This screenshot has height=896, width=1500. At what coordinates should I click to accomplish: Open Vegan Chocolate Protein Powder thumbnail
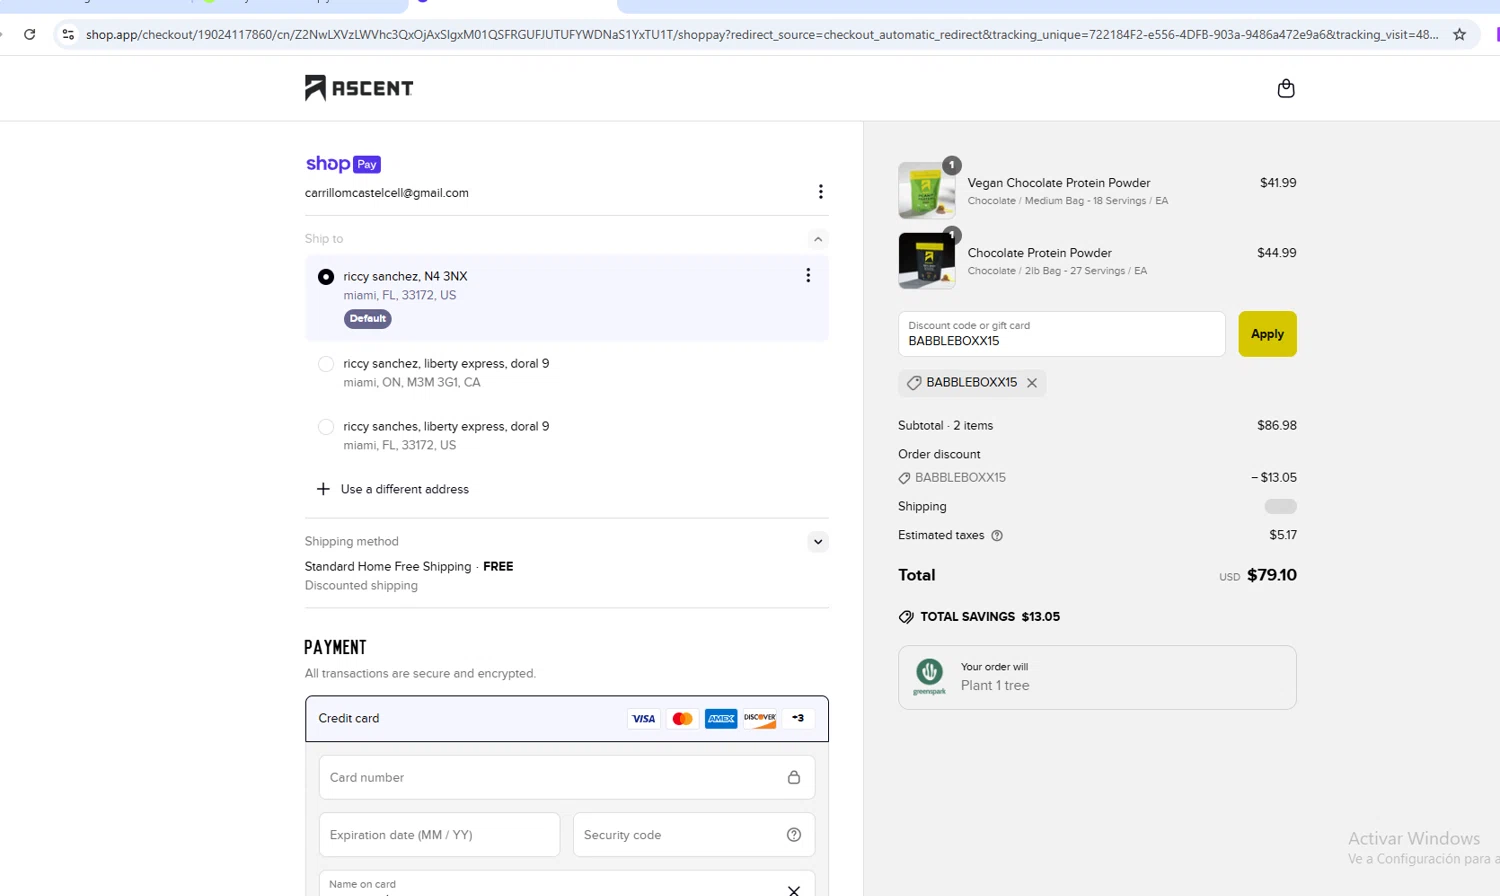pyautogui.click(x=926, y=190)
